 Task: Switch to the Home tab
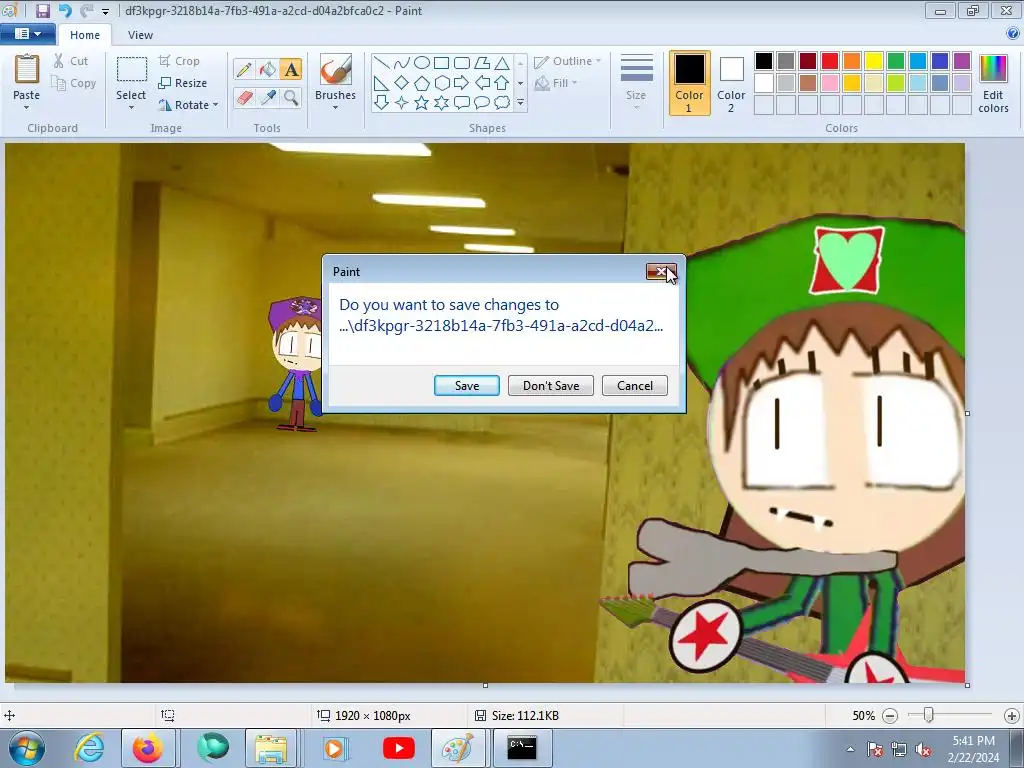click(x=85, y=35)
